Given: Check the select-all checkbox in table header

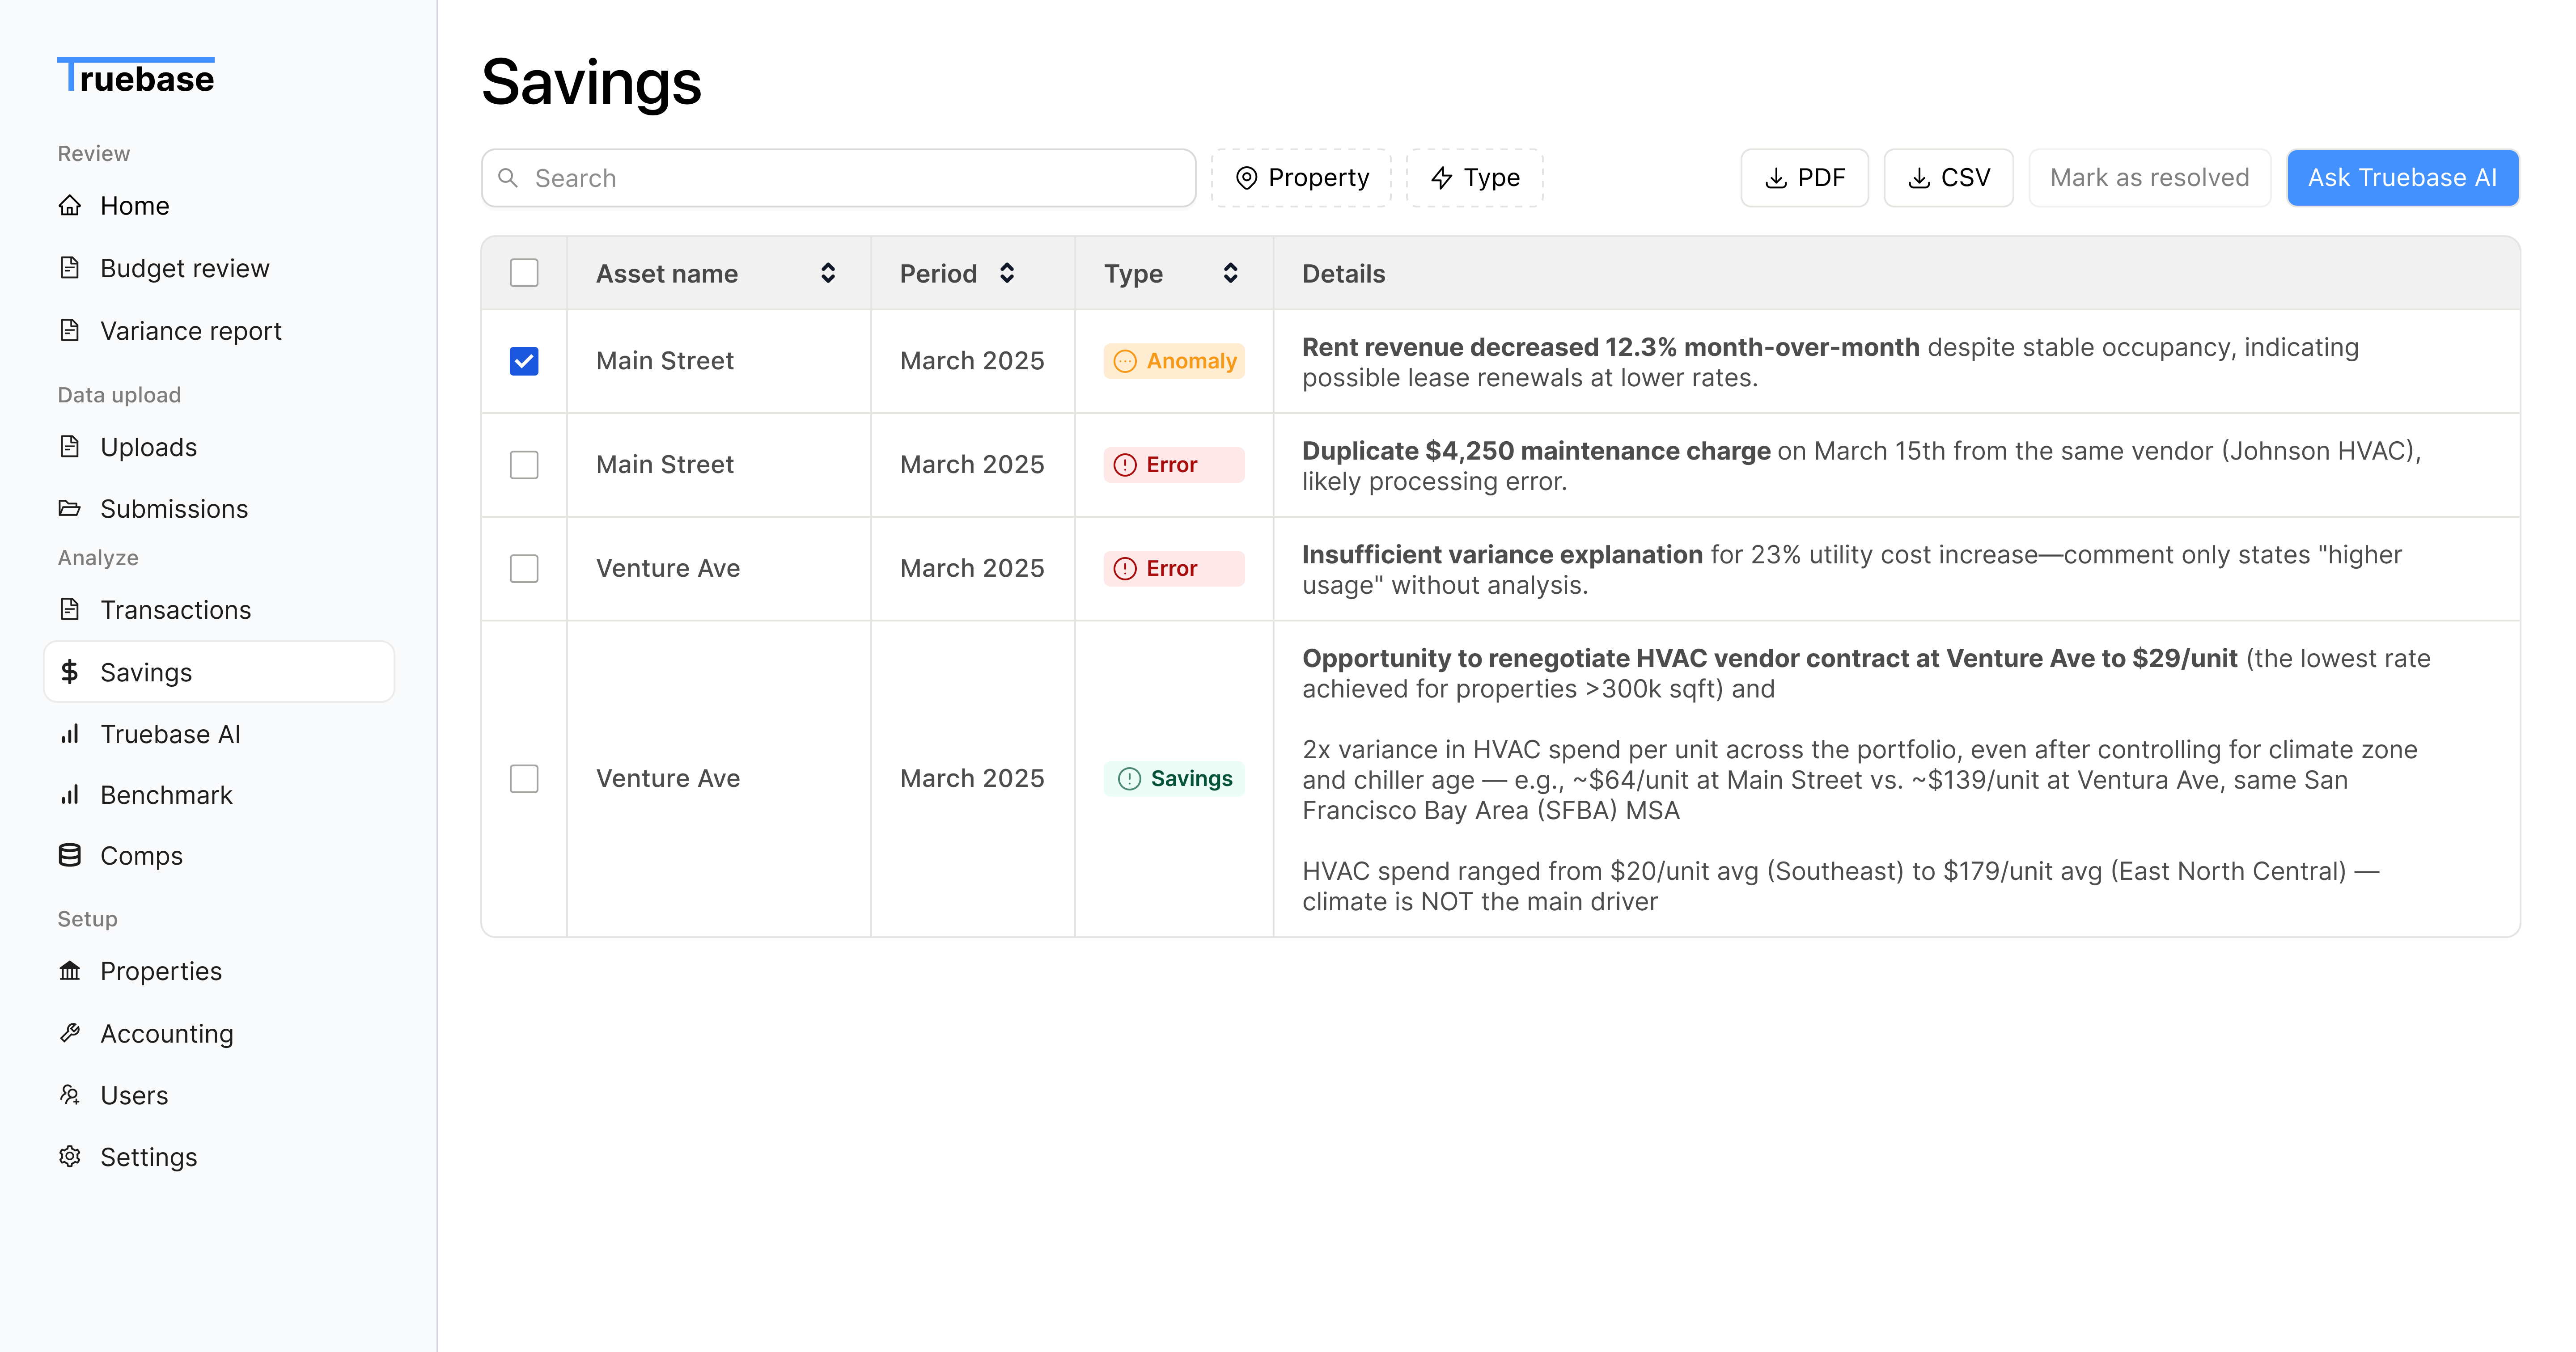Looking at the screenshot, I should click(x=524, y=273).
